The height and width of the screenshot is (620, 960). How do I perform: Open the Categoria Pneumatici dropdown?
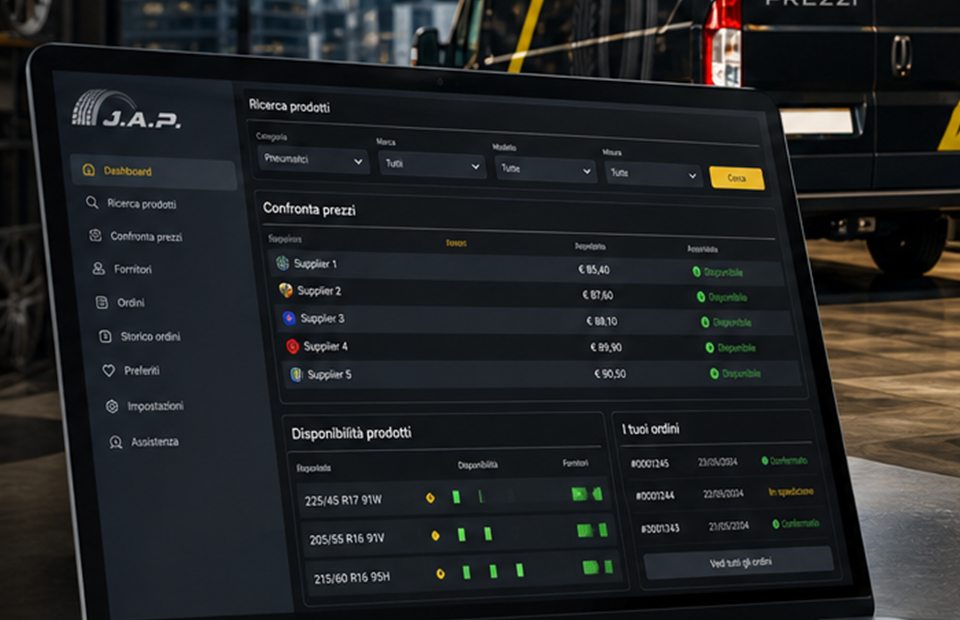313,160
